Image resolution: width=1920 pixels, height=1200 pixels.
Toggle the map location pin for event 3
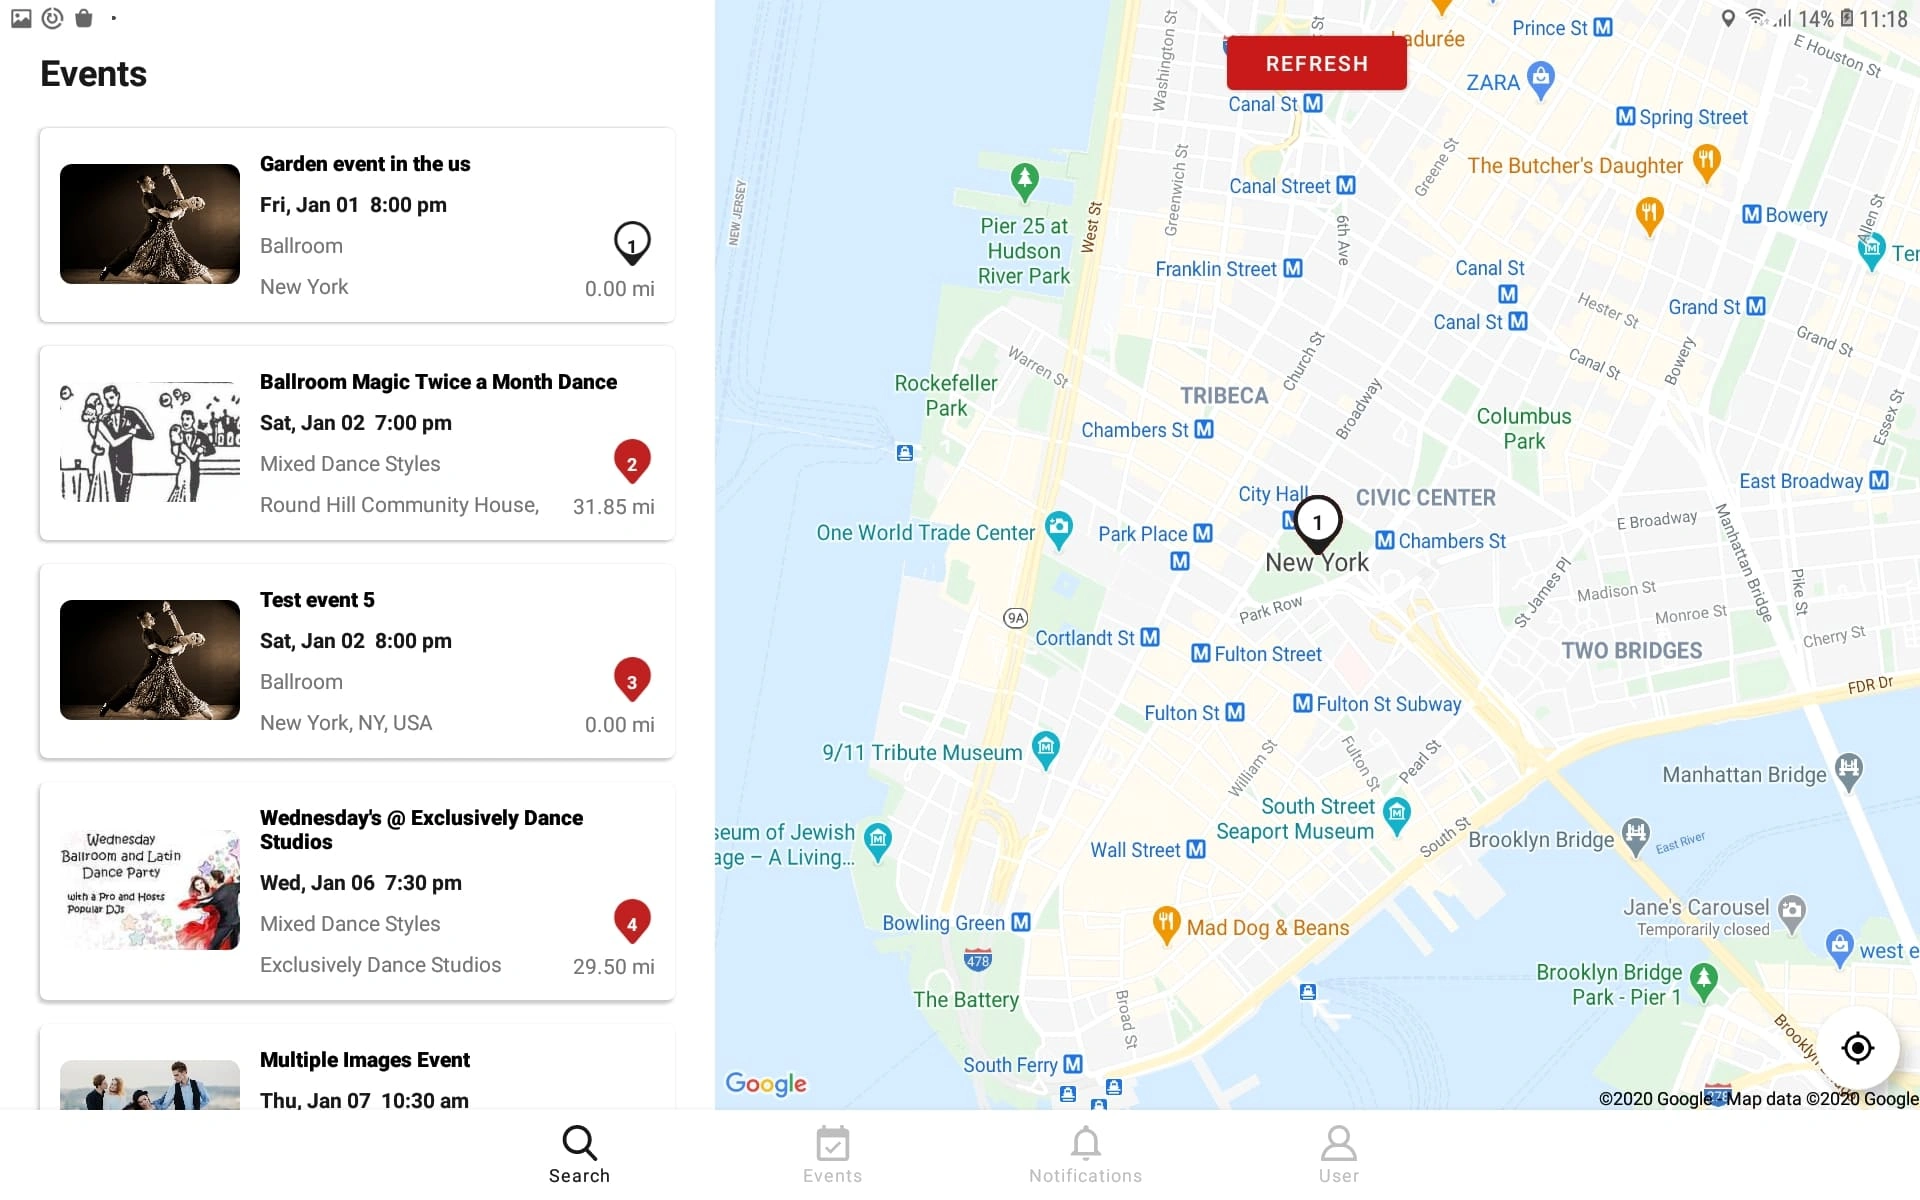pyautogui.click(x=630, y=677)
